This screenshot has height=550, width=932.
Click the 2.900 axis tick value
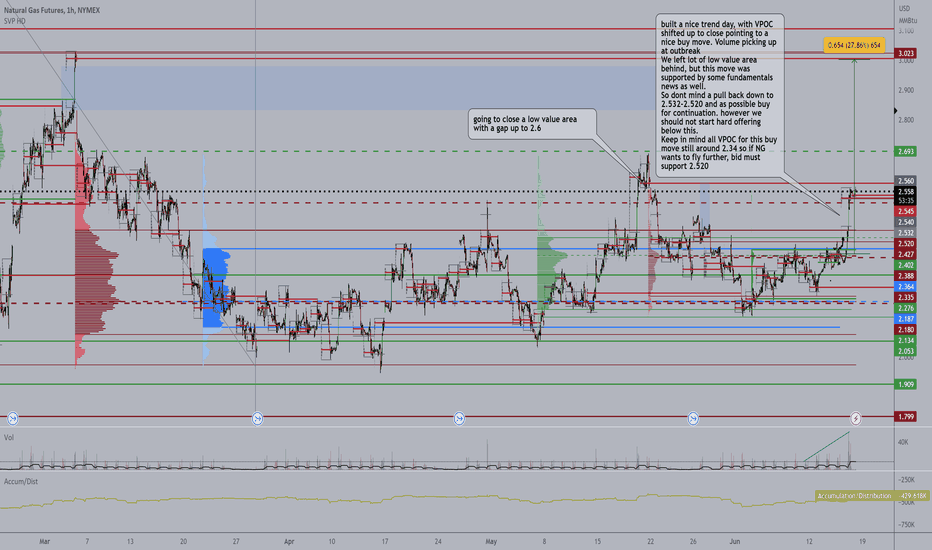(906, 90)
